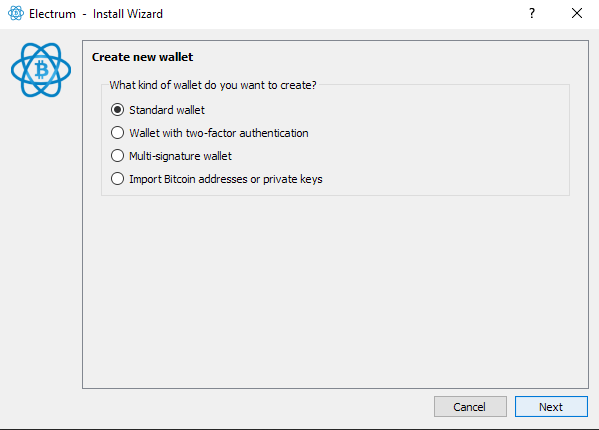Click the large Electrum atom logo
The height and width of the screenshot is (430, 599).
[41, 70]
